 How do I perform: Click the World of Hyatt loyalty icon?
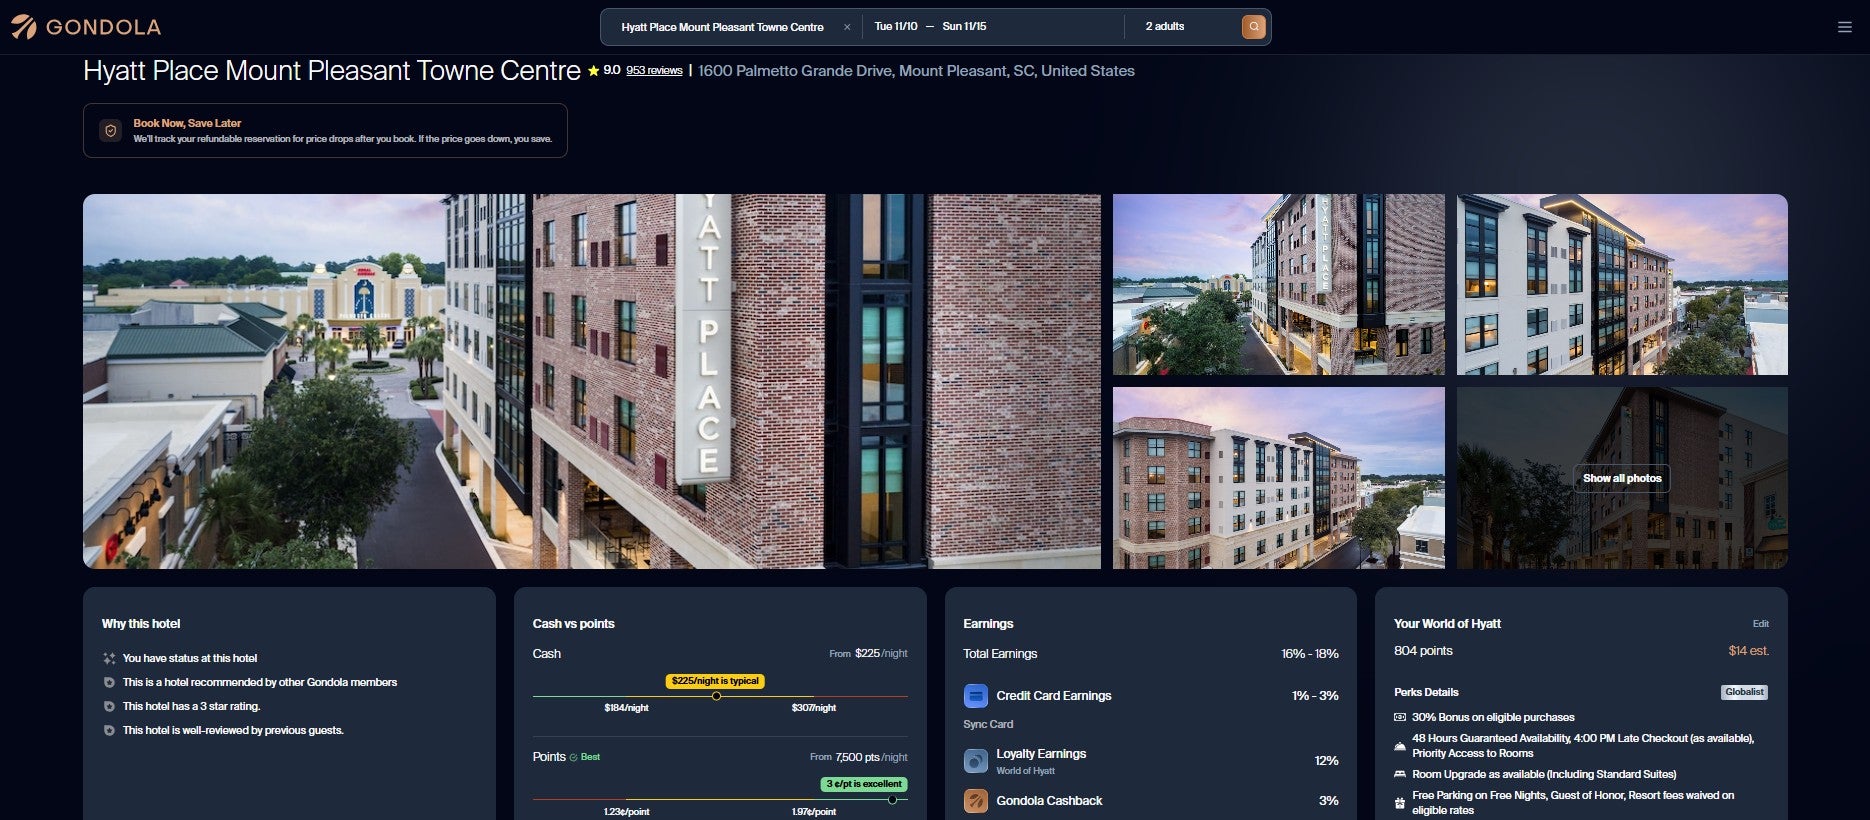tap(976, 761)
